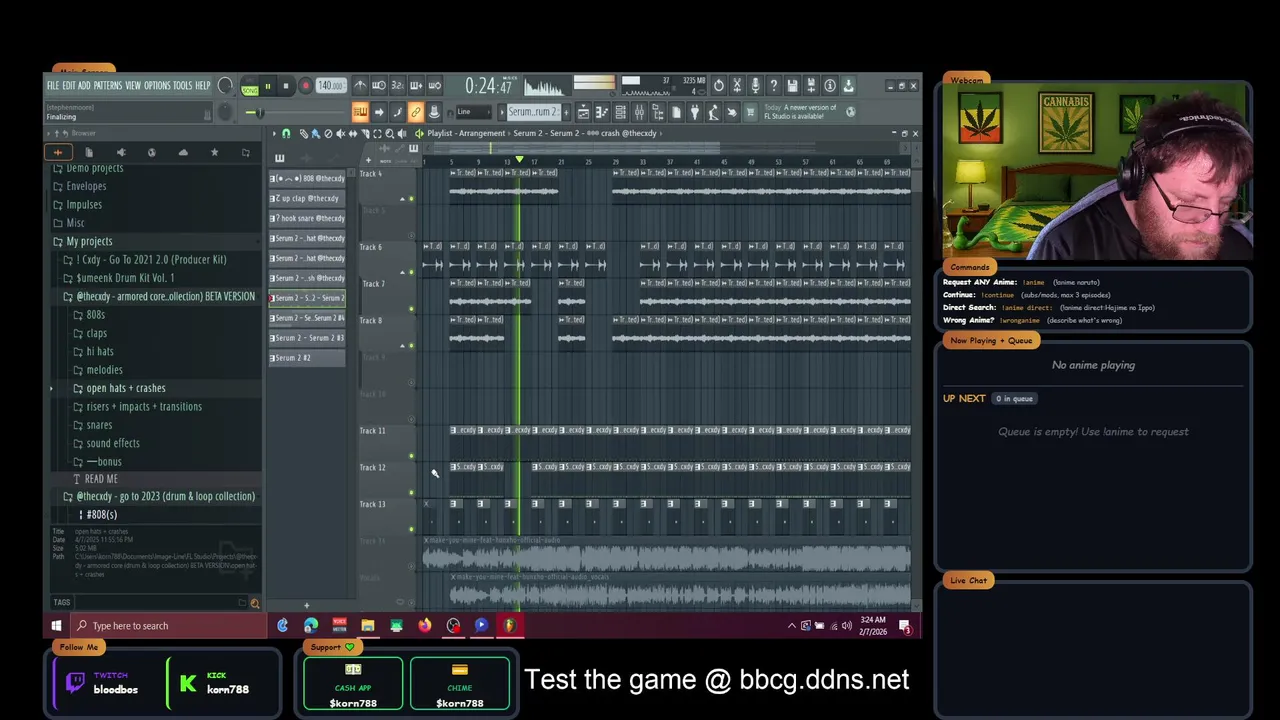
Task: Toggle playlist snap magnet
Action: (x=286, y=134)
